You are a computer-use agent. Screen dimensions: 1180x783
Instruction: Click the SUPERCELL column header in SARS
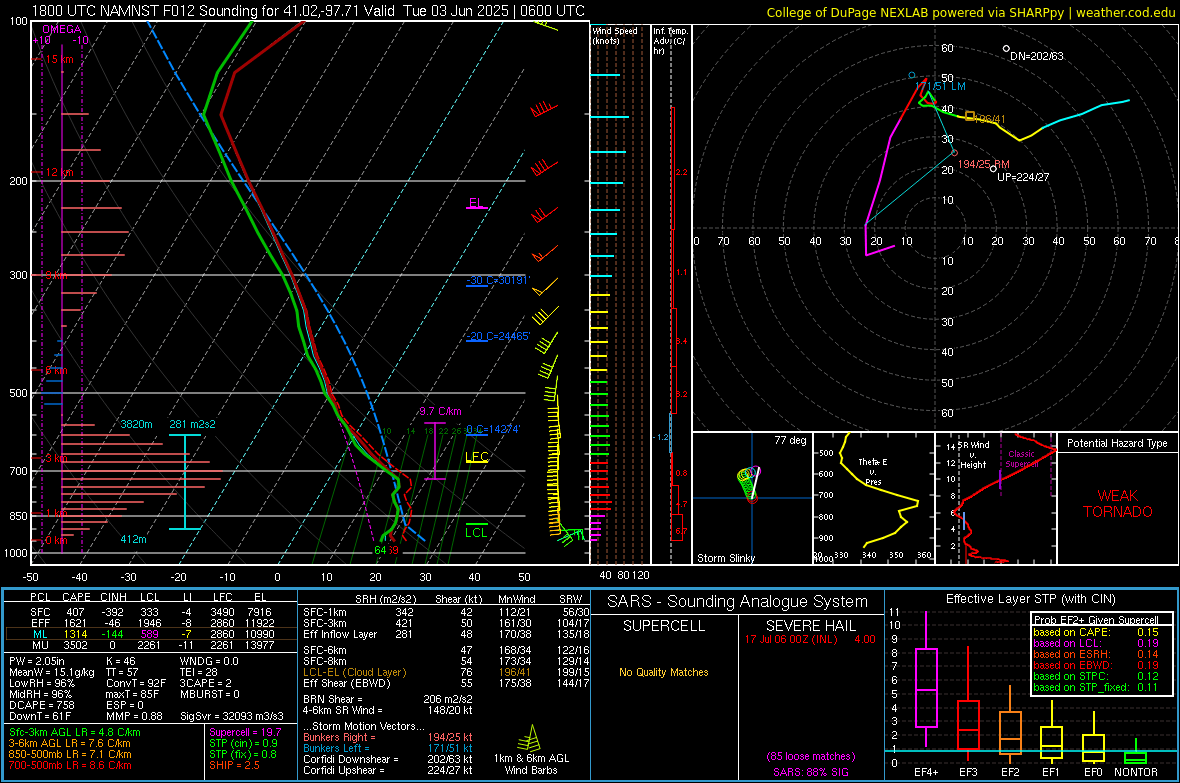coord(664,626)
